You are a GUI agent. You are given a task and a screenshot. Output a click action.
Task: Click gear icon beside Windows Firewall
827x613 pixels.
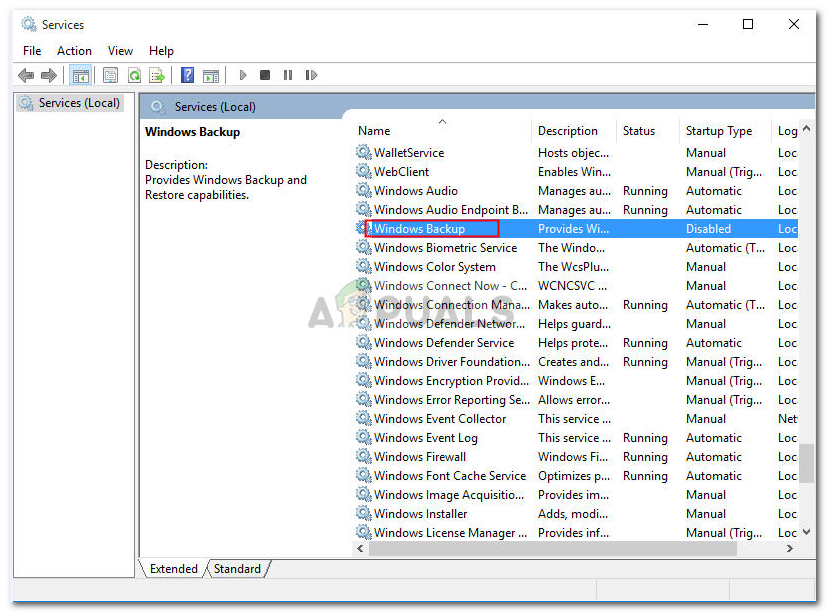[363, 456]
